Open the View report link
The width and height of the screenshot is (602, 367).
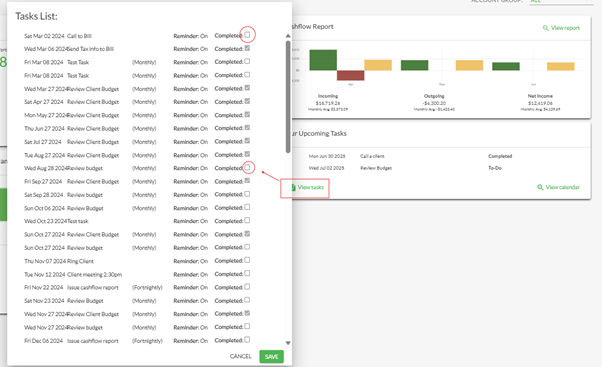pos(565,28)
